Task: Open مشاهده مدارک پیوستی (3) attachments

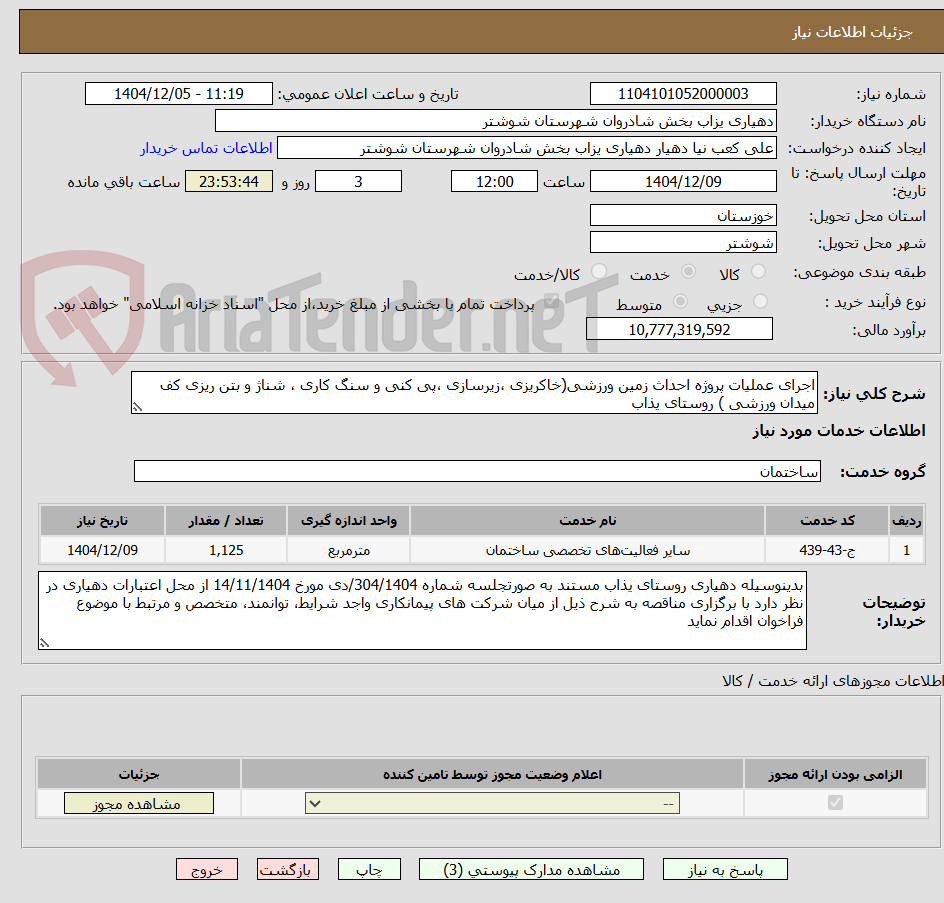Action: (x=531, y=869)
